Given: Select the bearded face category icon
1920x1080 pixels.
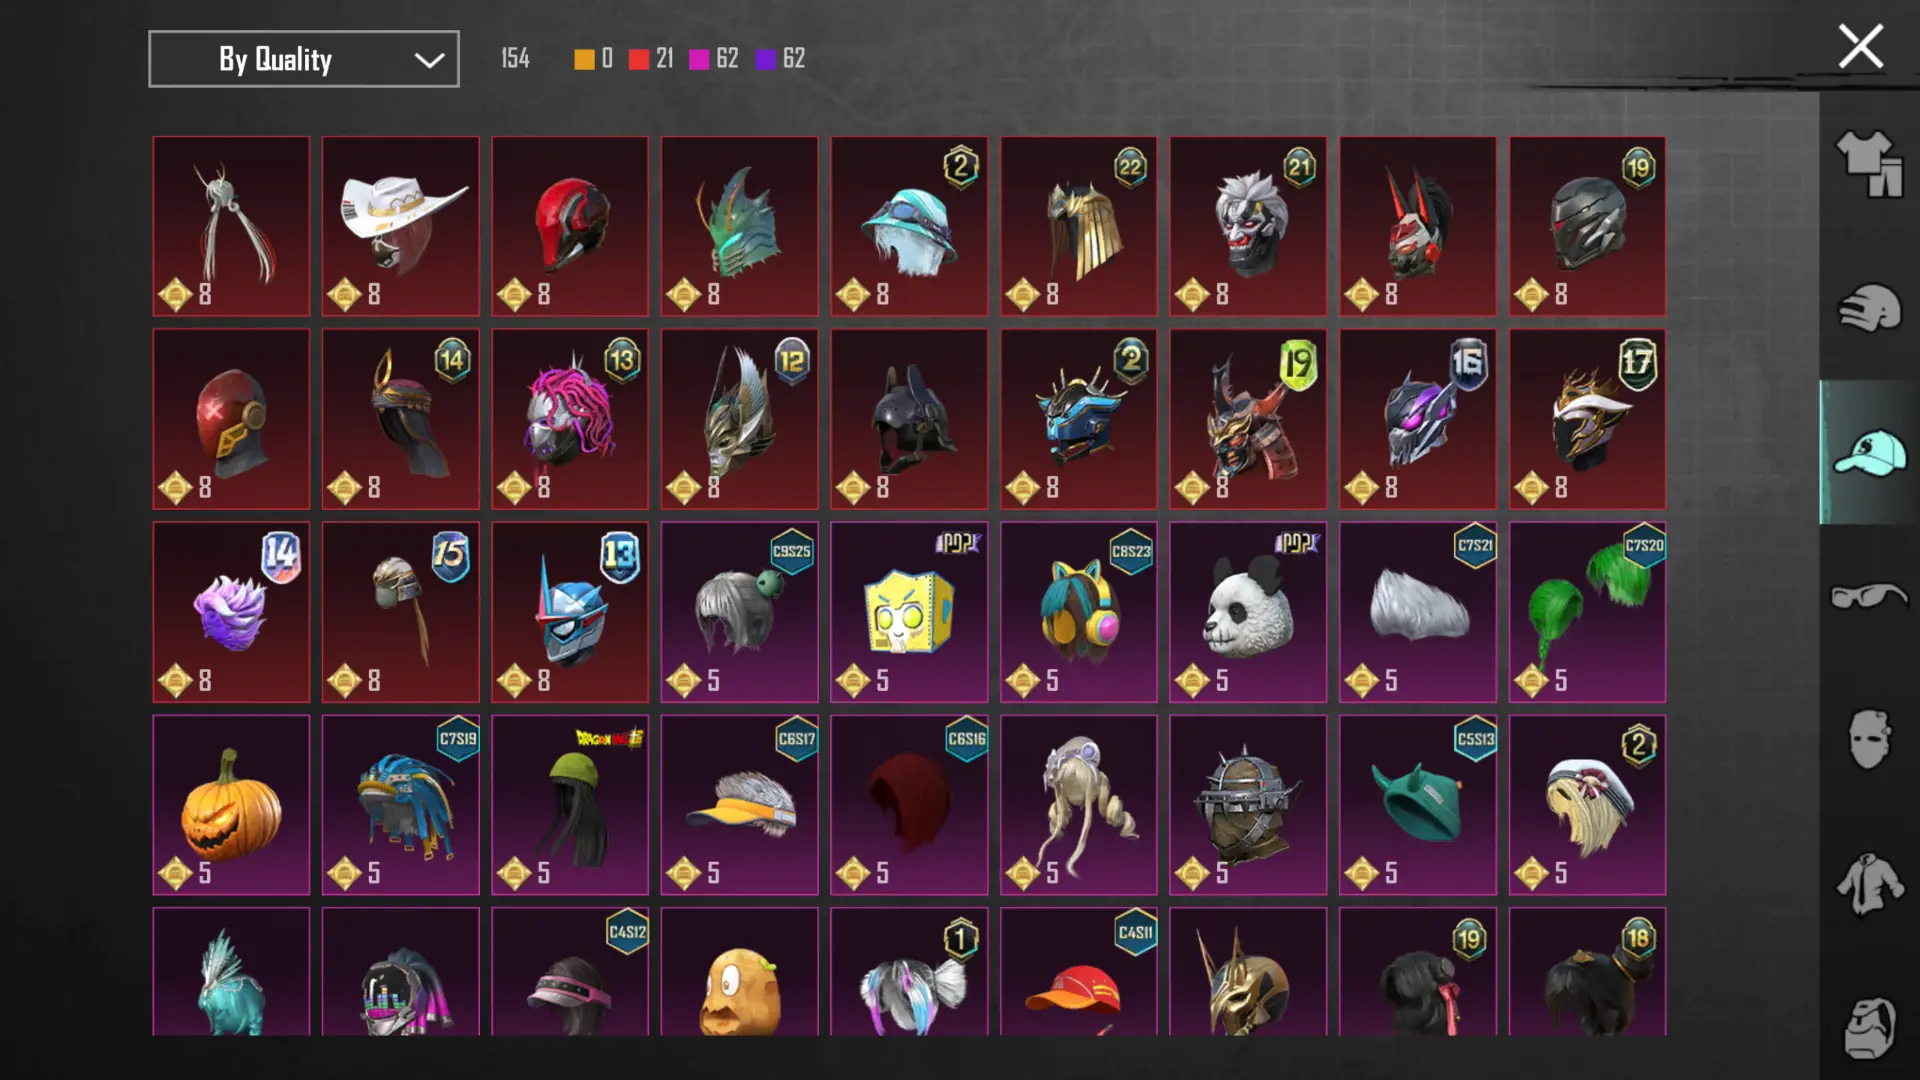Looking at the screenshot, I should click(x=1868, y=1027).
